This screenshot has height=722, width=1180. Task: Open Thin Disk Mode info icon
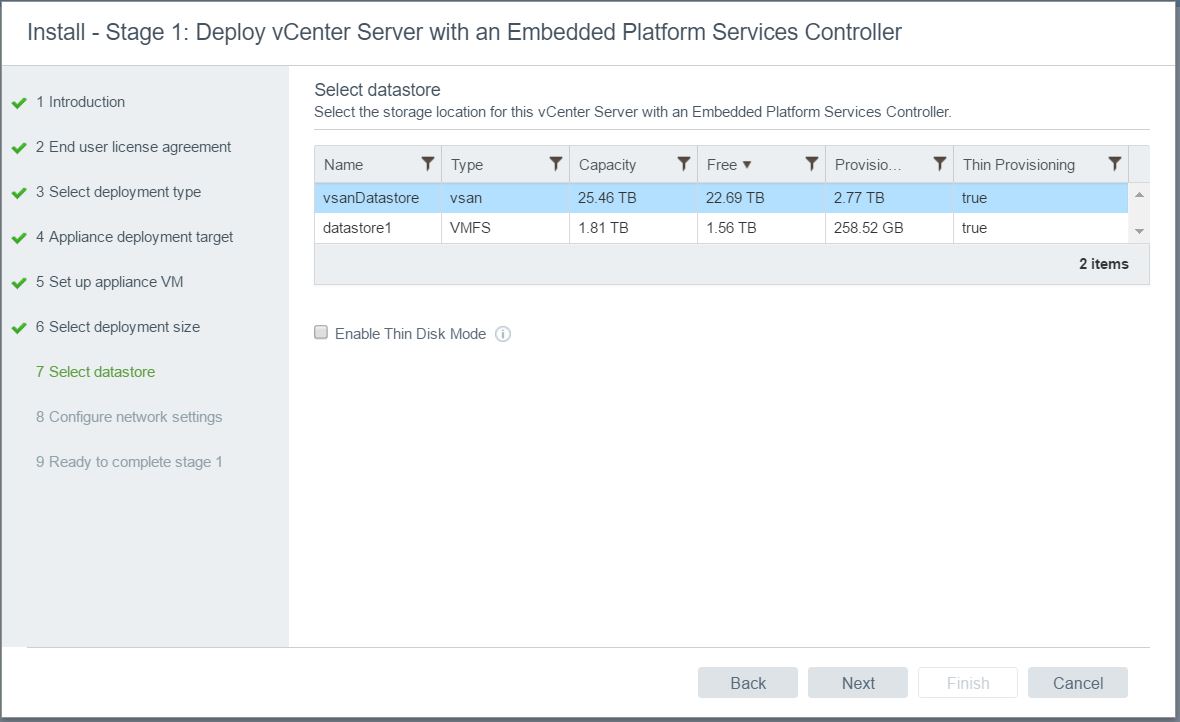(x=503, y=334)
